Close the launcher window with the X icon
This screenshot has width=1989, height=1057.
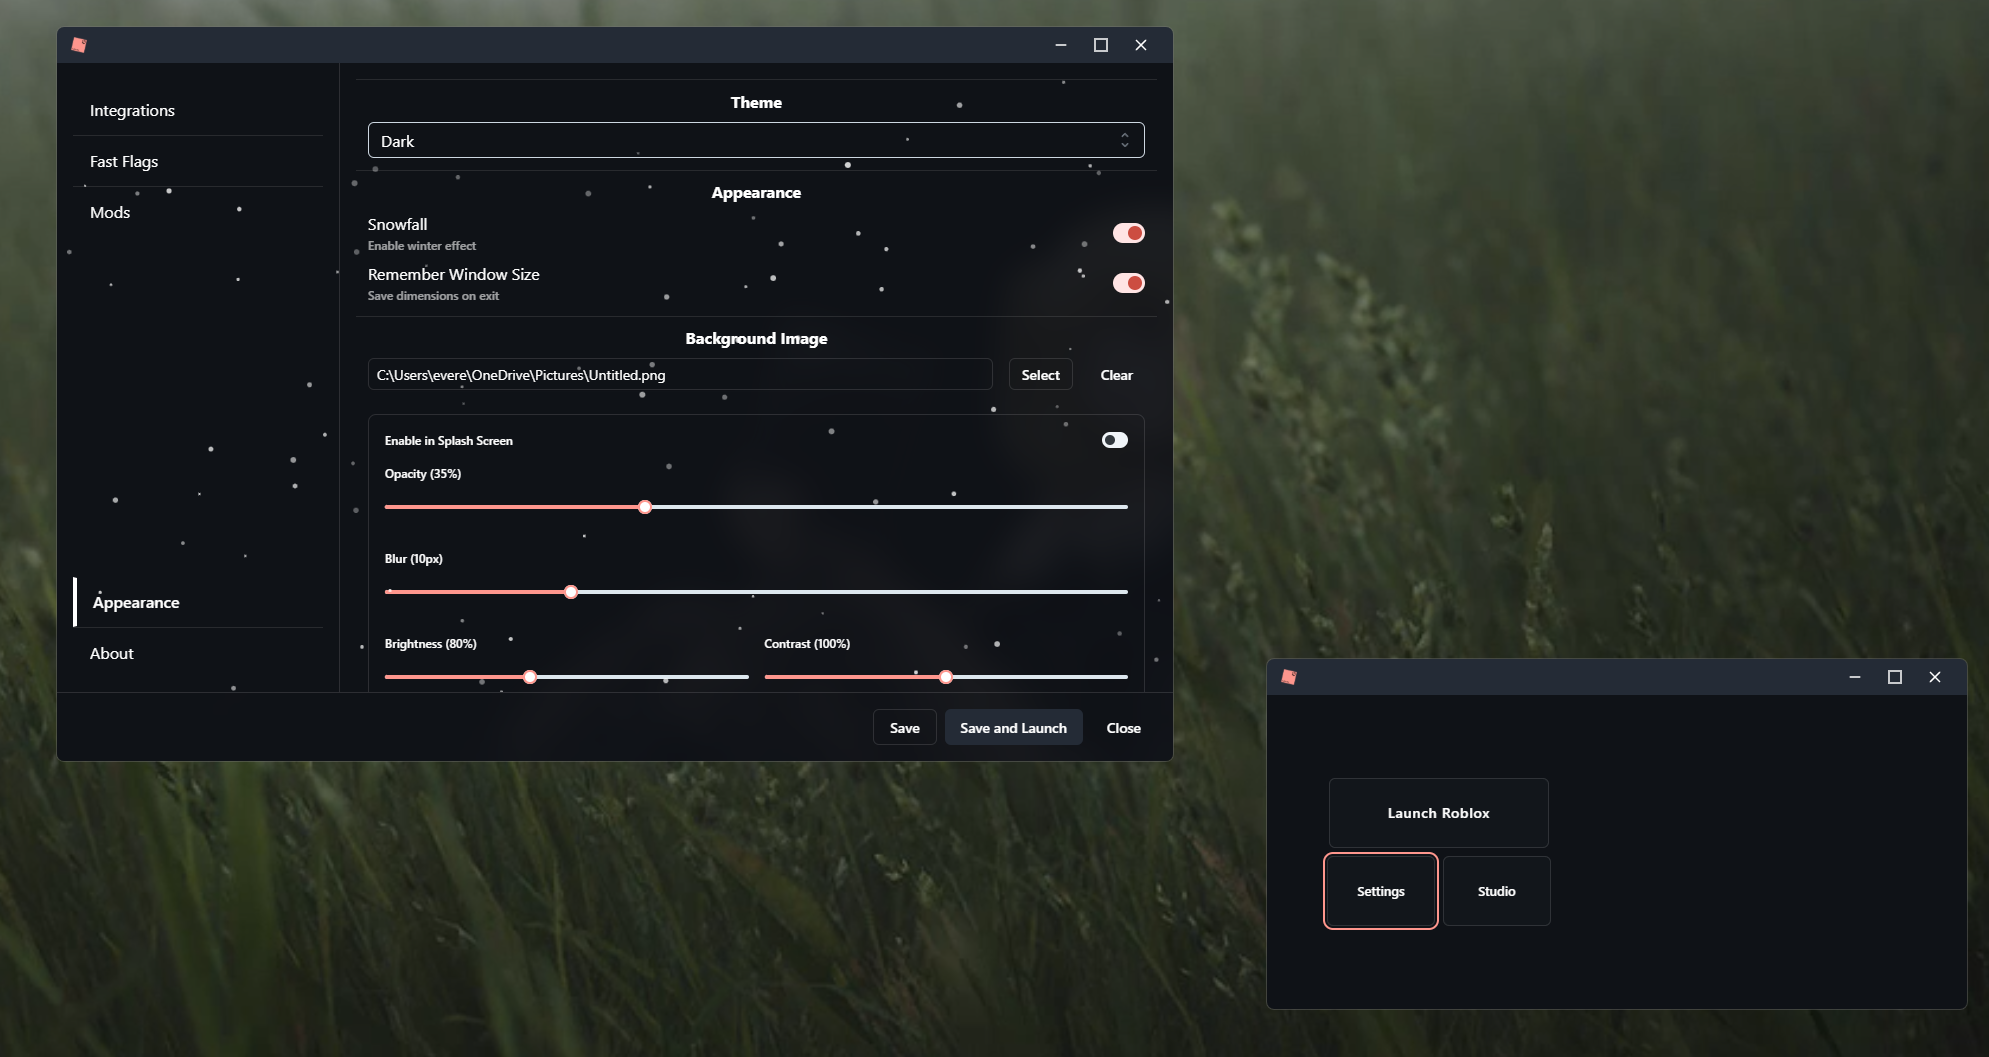1935,677
